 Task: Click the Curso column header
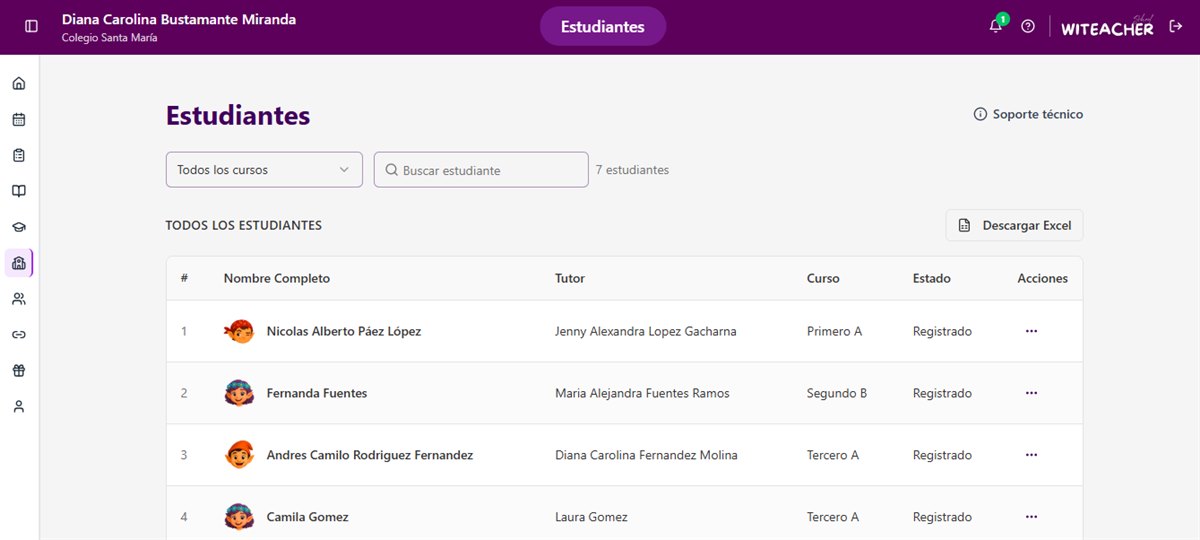pyautogui.click(x=823, y=278)
